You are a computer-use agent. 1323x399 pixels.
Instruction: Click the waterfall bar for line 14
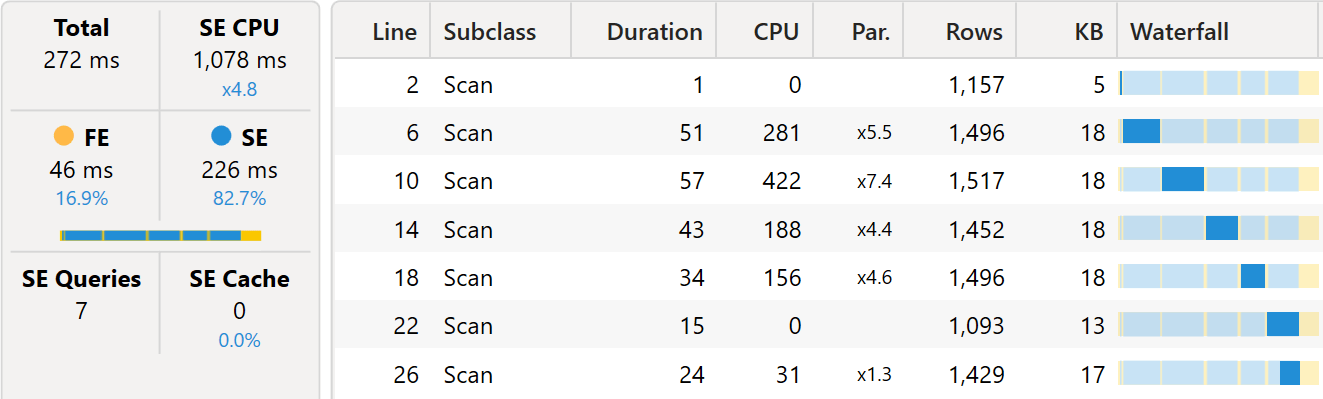click(x=1222, y=228)
